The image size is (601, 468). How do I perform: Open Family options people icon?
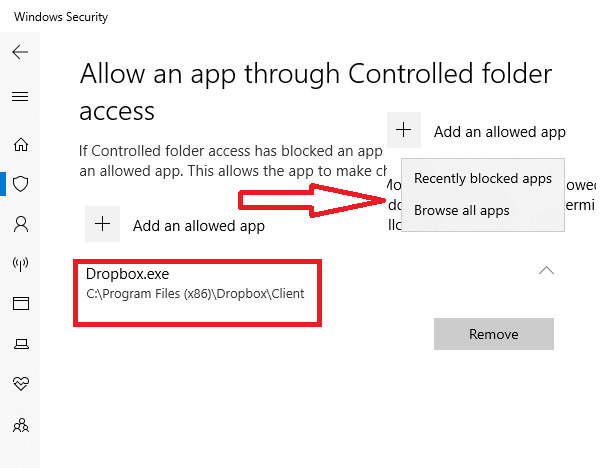pyautogui.click(x=20, y=424)
